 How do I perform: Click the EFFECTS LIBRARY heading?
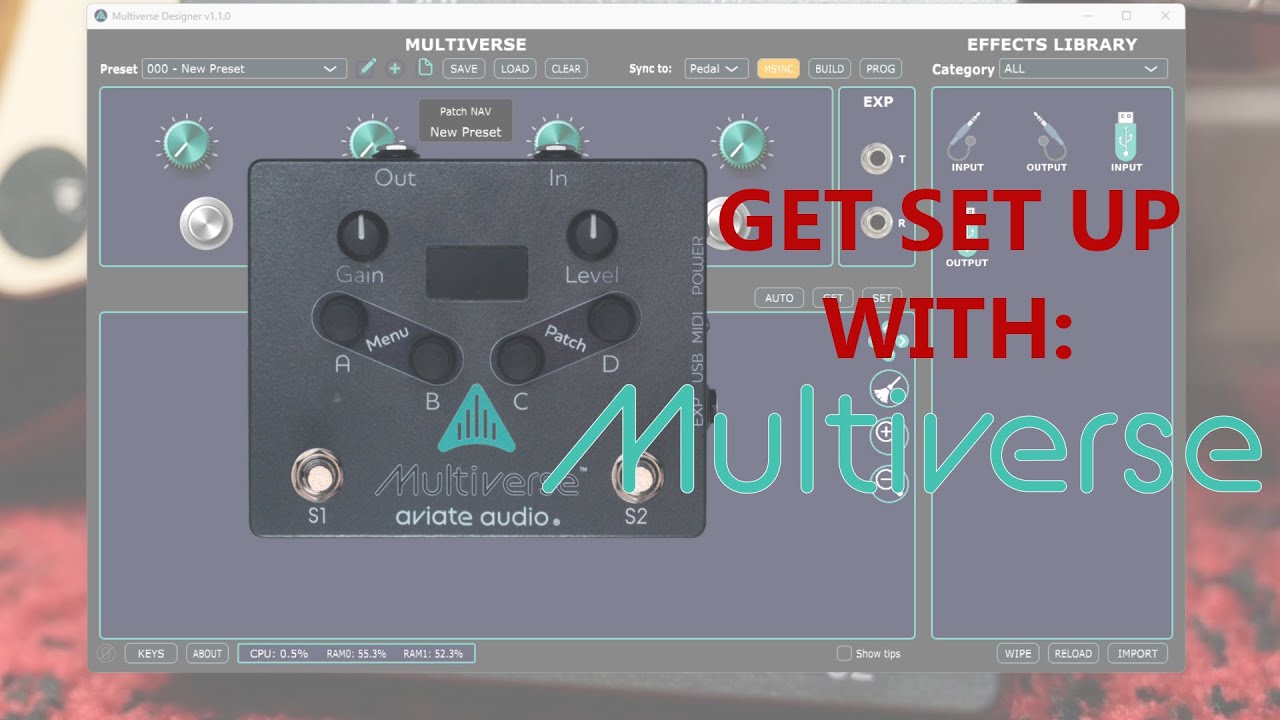pos(1052,44)
